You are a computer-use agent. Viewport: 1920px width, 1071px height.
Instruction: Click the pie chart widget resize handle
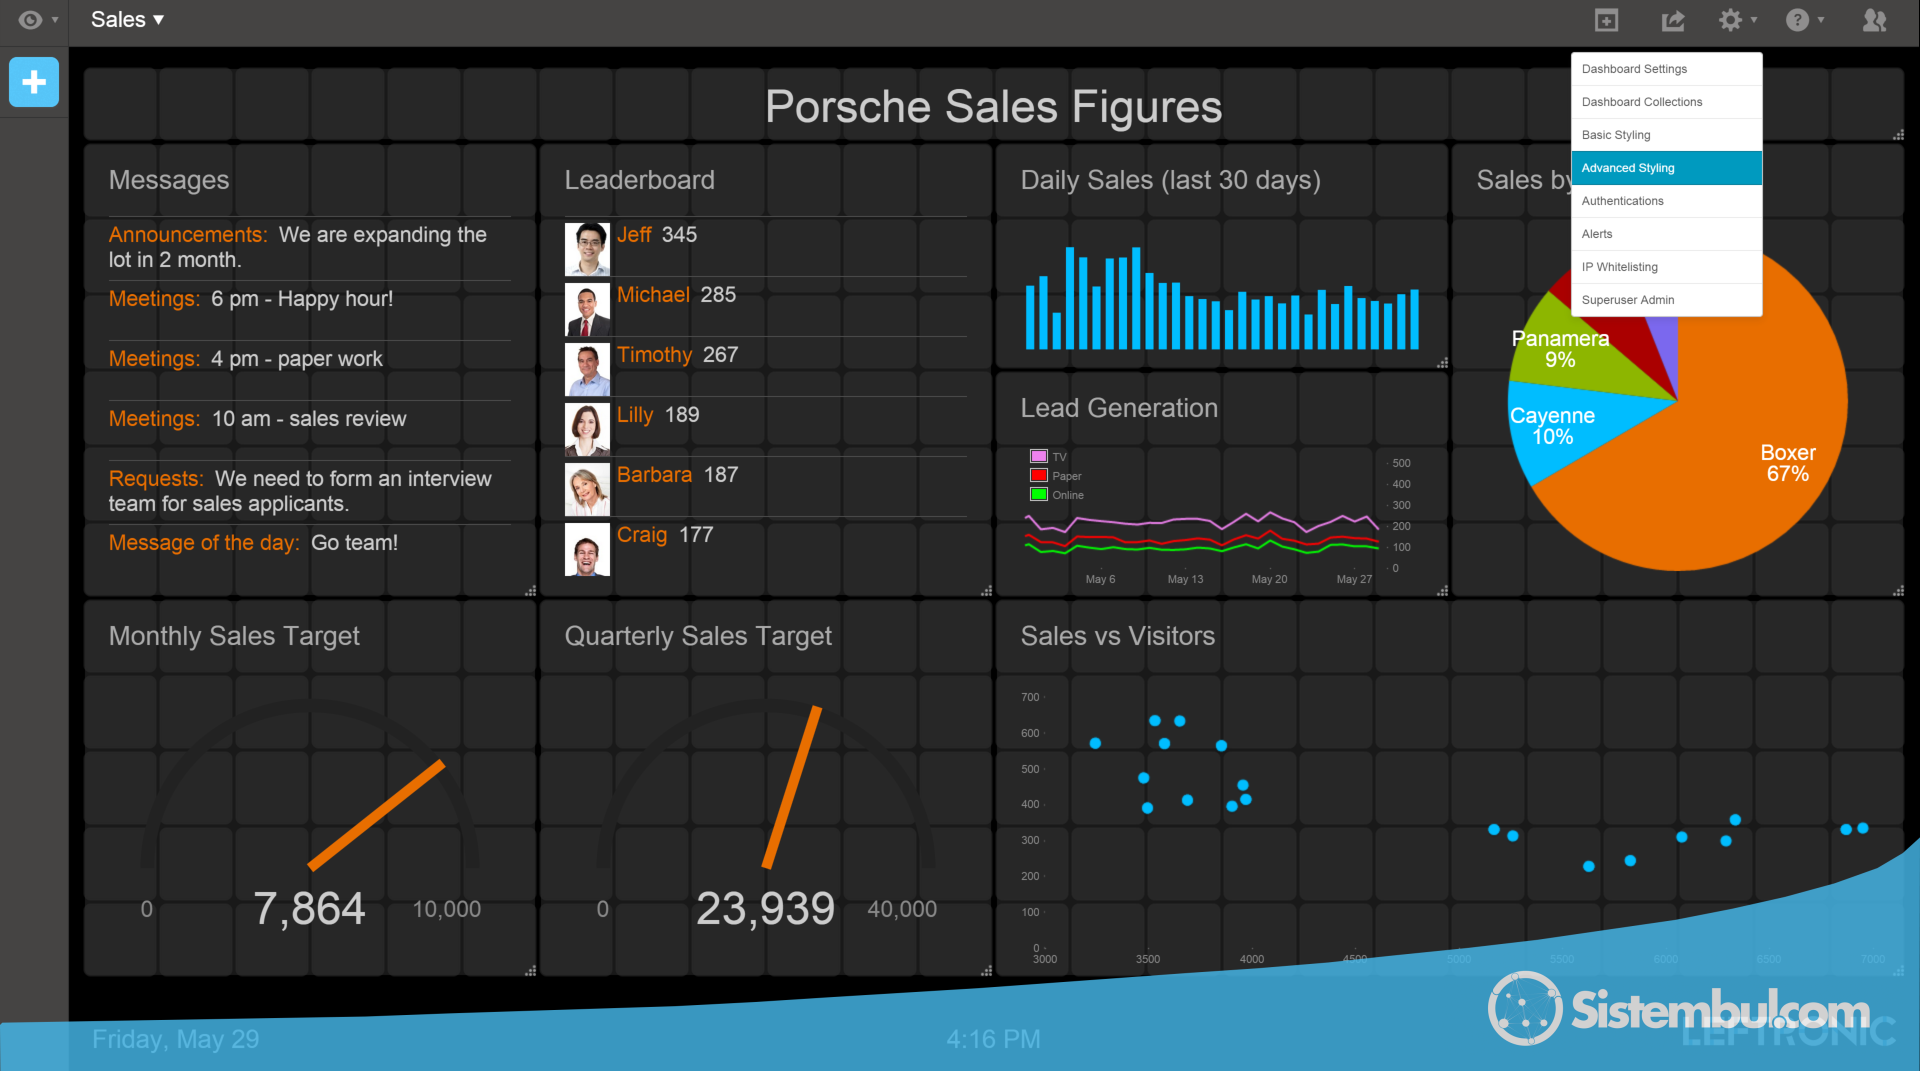(1899, 591)
